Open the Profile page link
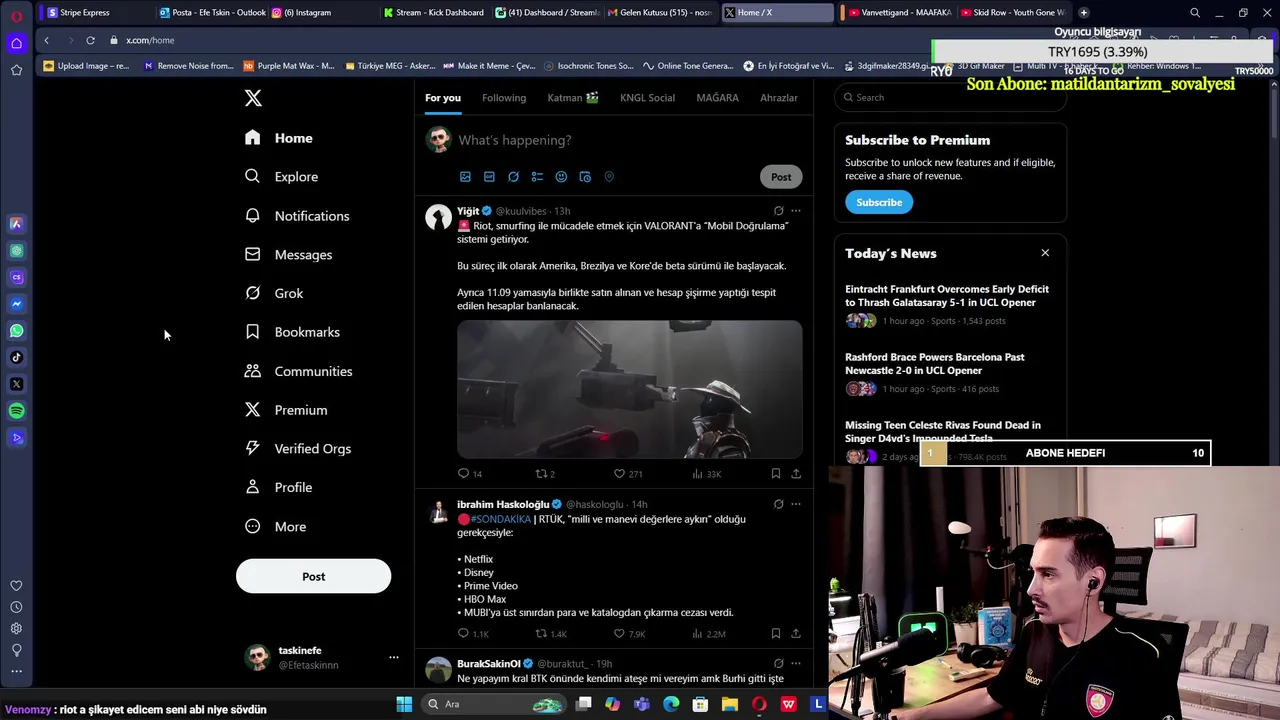Image resolution: width=1280 pixels, height=720 pixels. point(279,487)
